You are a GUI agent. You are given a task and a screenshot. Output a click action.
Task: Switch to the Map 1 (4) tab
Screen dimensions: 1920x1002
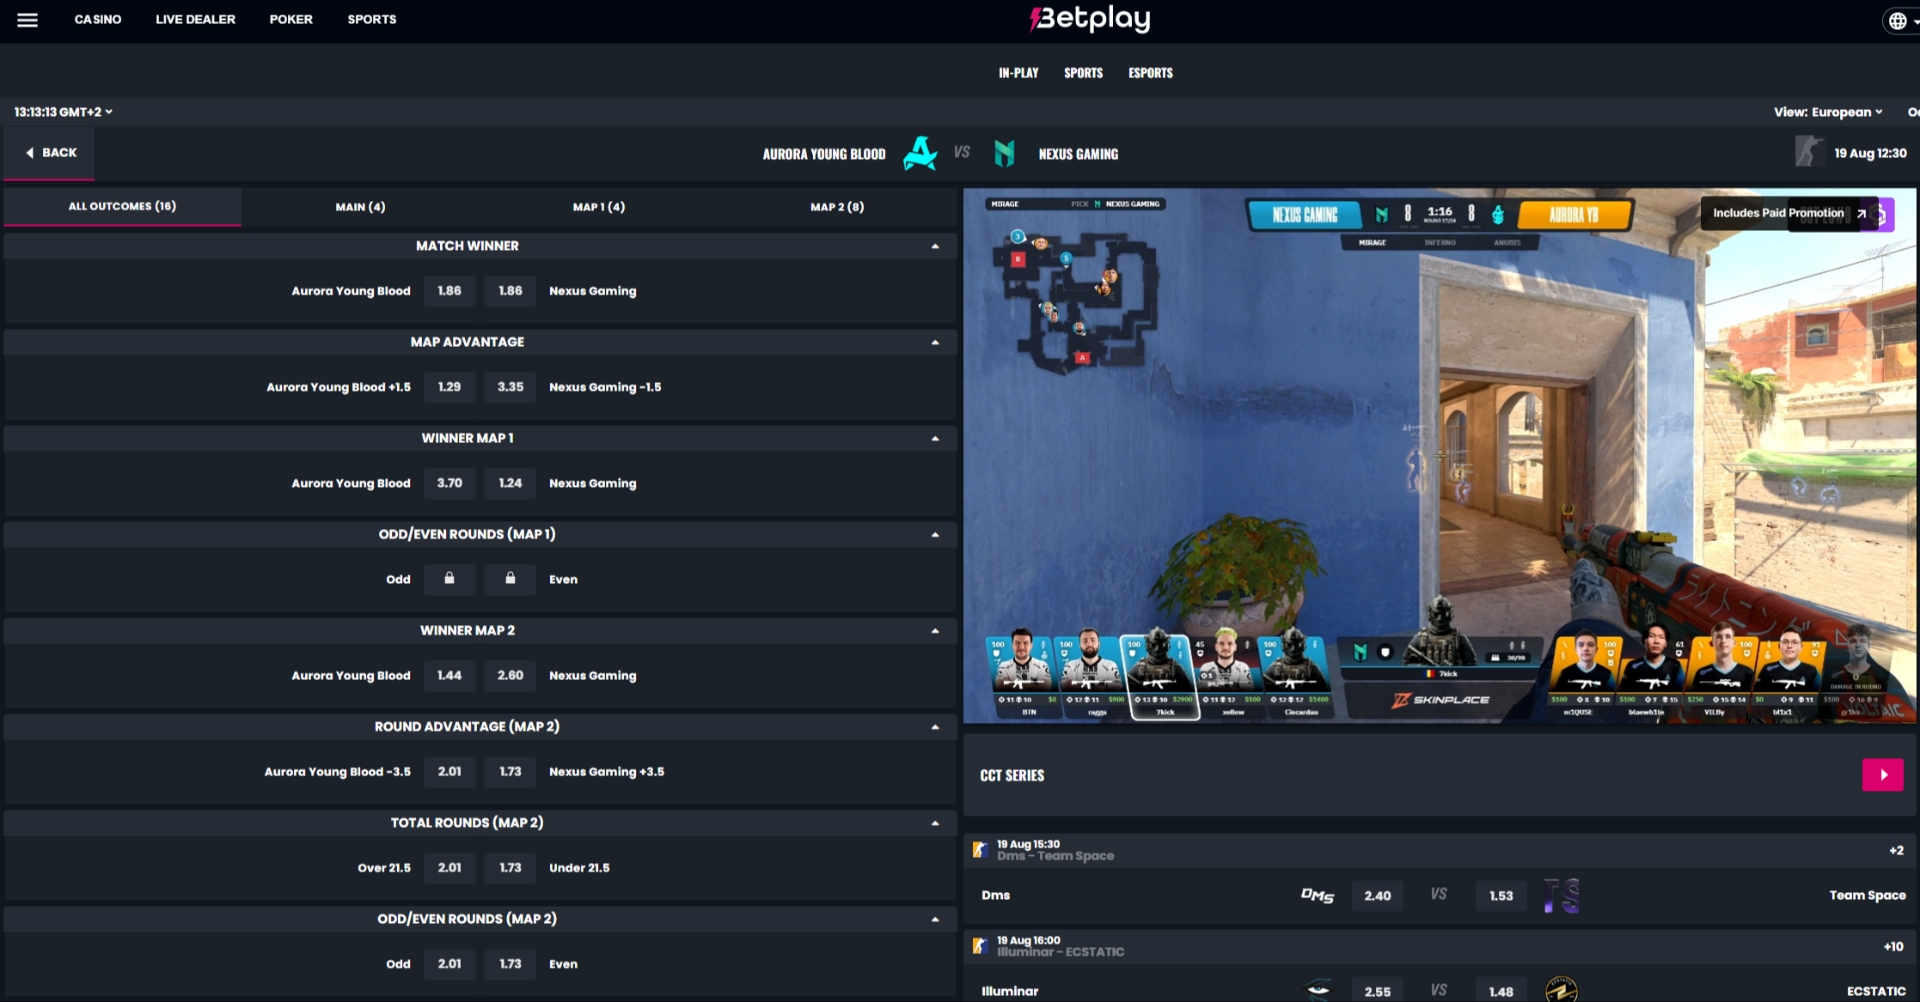tap(598, 206)
